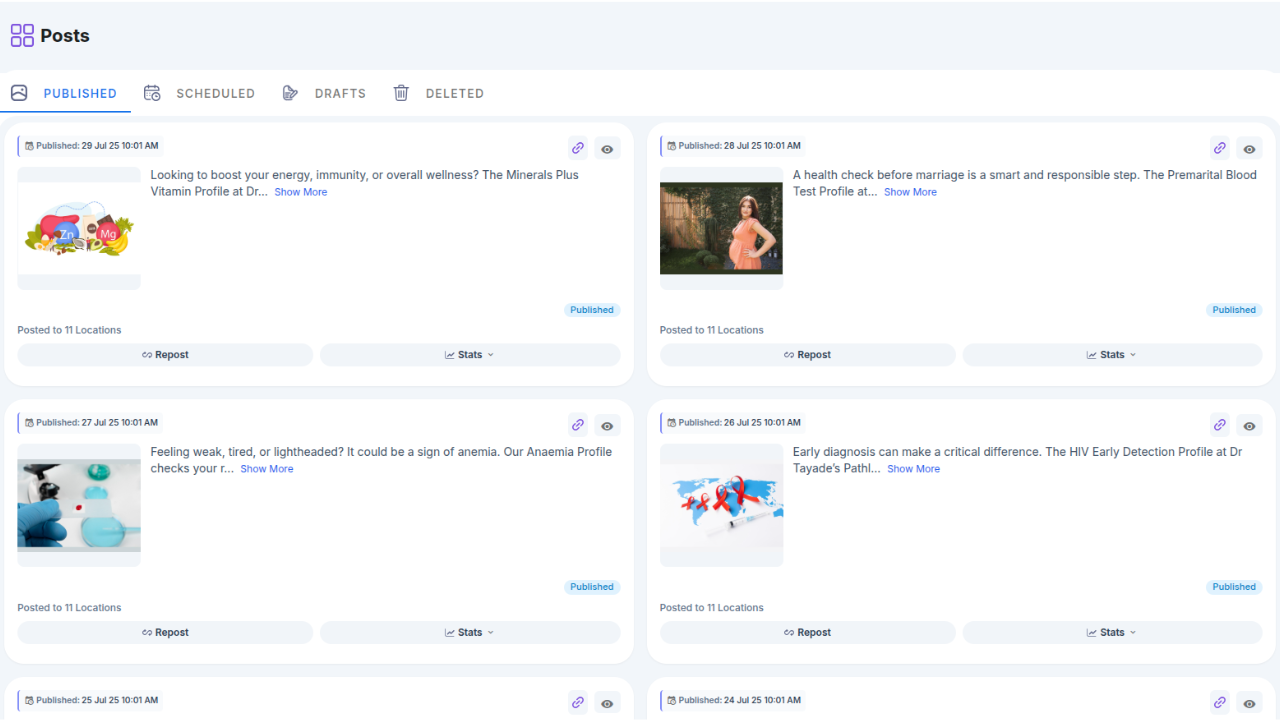
Task: Click the image icon on the Published tab
Action: [x=18, y=92]
